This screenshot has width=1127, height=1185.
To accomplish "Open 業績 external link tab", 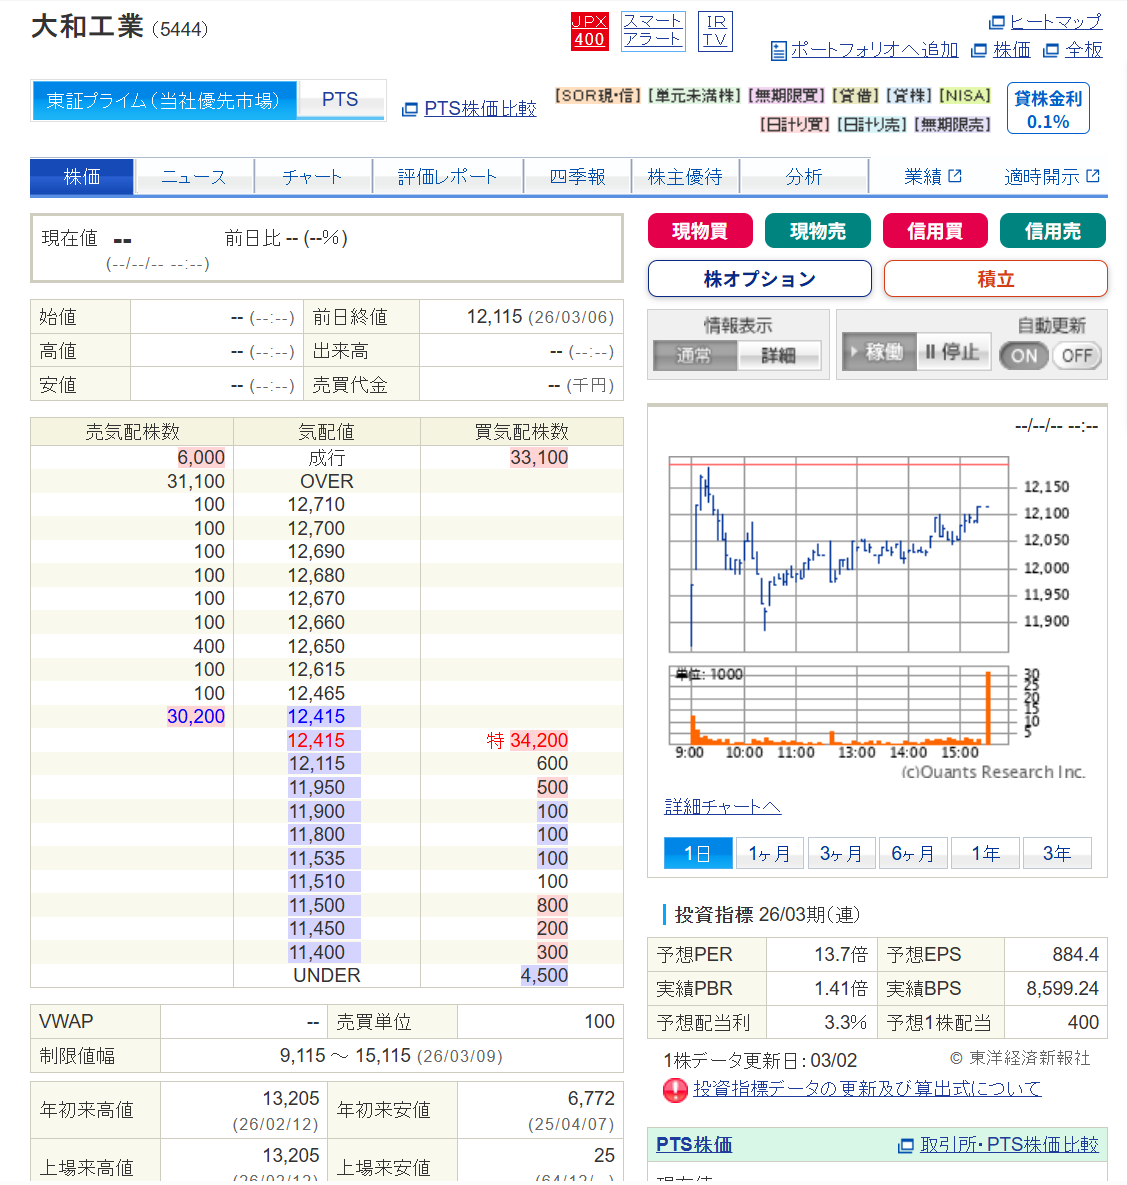I will [x=932, y=177].
